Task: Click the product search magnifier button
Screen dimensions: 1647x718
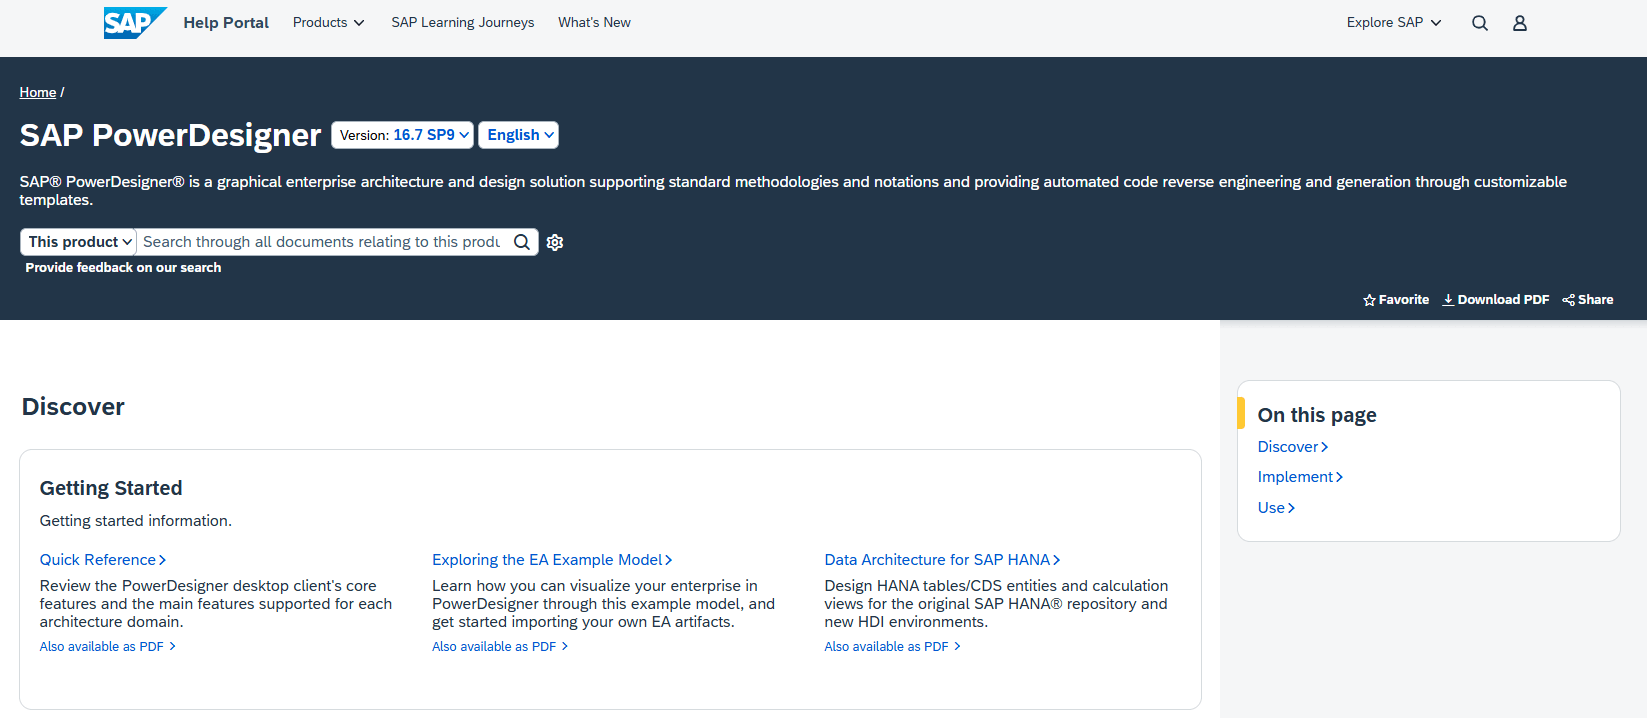Action: [x=522, y=242]
